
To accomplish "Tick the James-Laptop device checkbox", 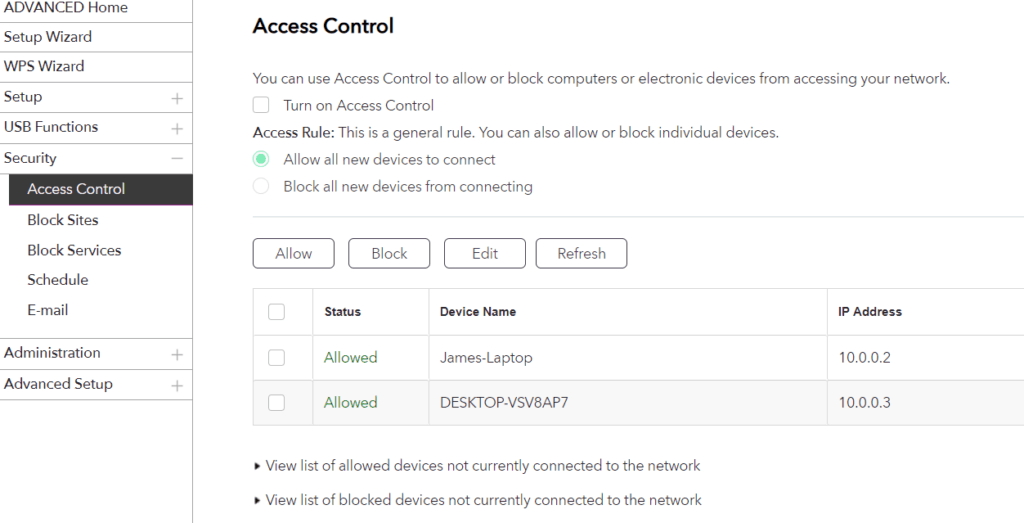I will 277,357.
